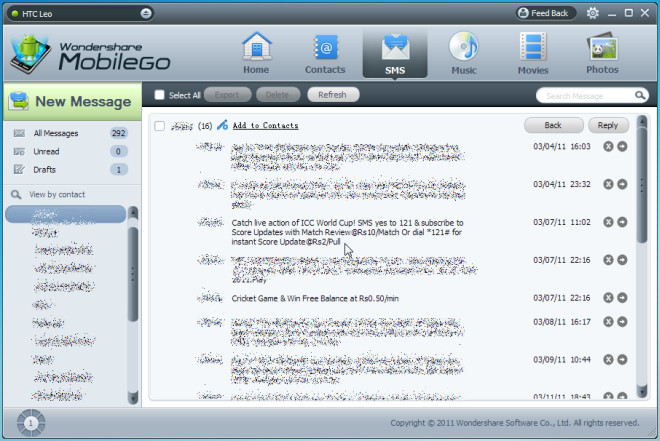Delete the Cricket Game message
Screen dimensions: 660x441
click(x=608, y=298)
